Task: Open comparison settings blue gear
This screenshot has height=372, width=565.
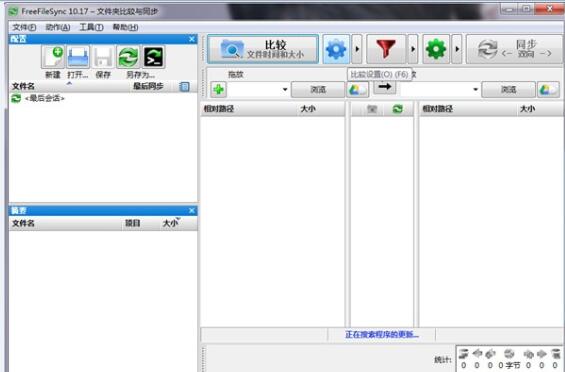Action: pos(336,49)
